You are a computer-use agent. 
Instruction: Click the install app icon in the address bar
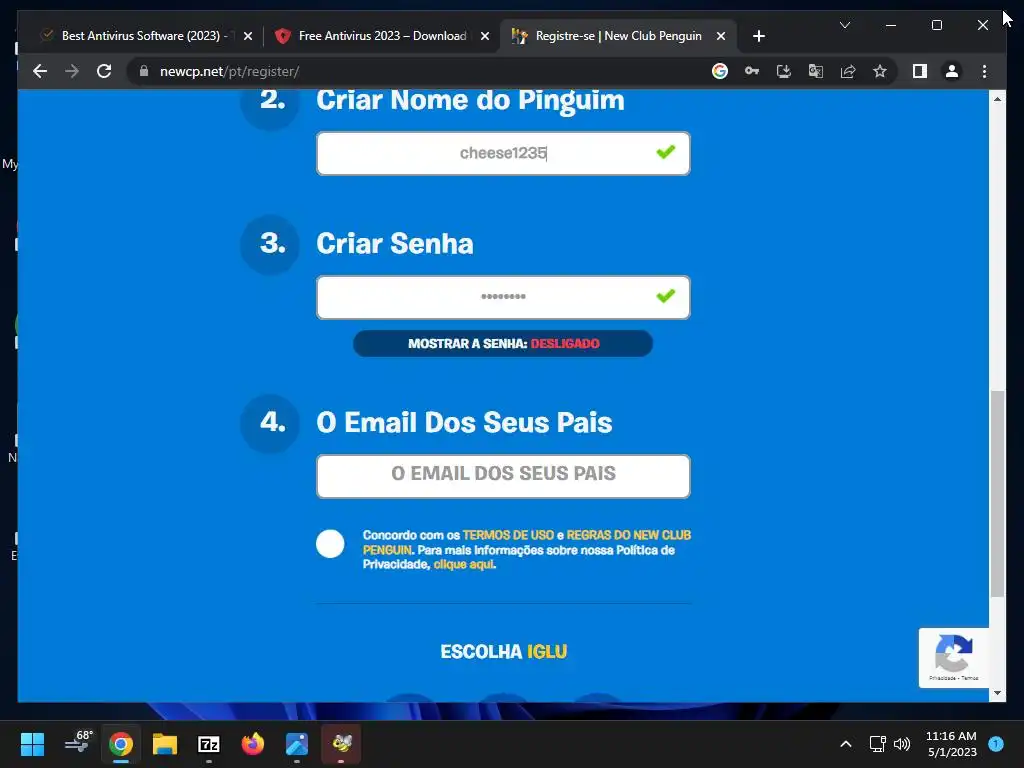(784, 71)
